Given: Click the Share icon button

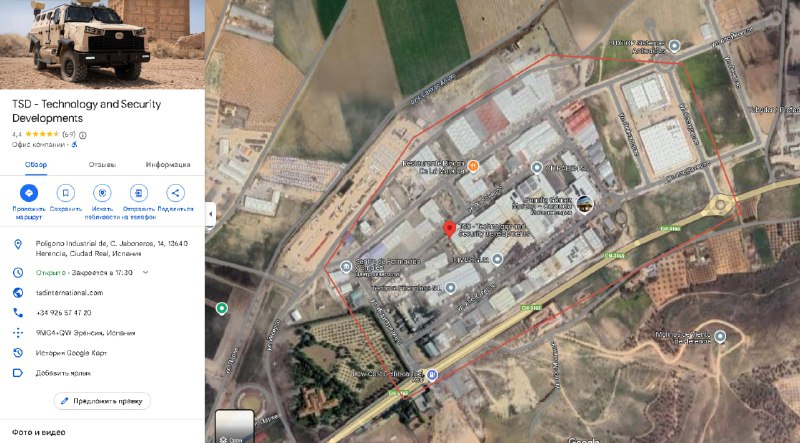Looking at the screenshot, I should tap(176, 193).
